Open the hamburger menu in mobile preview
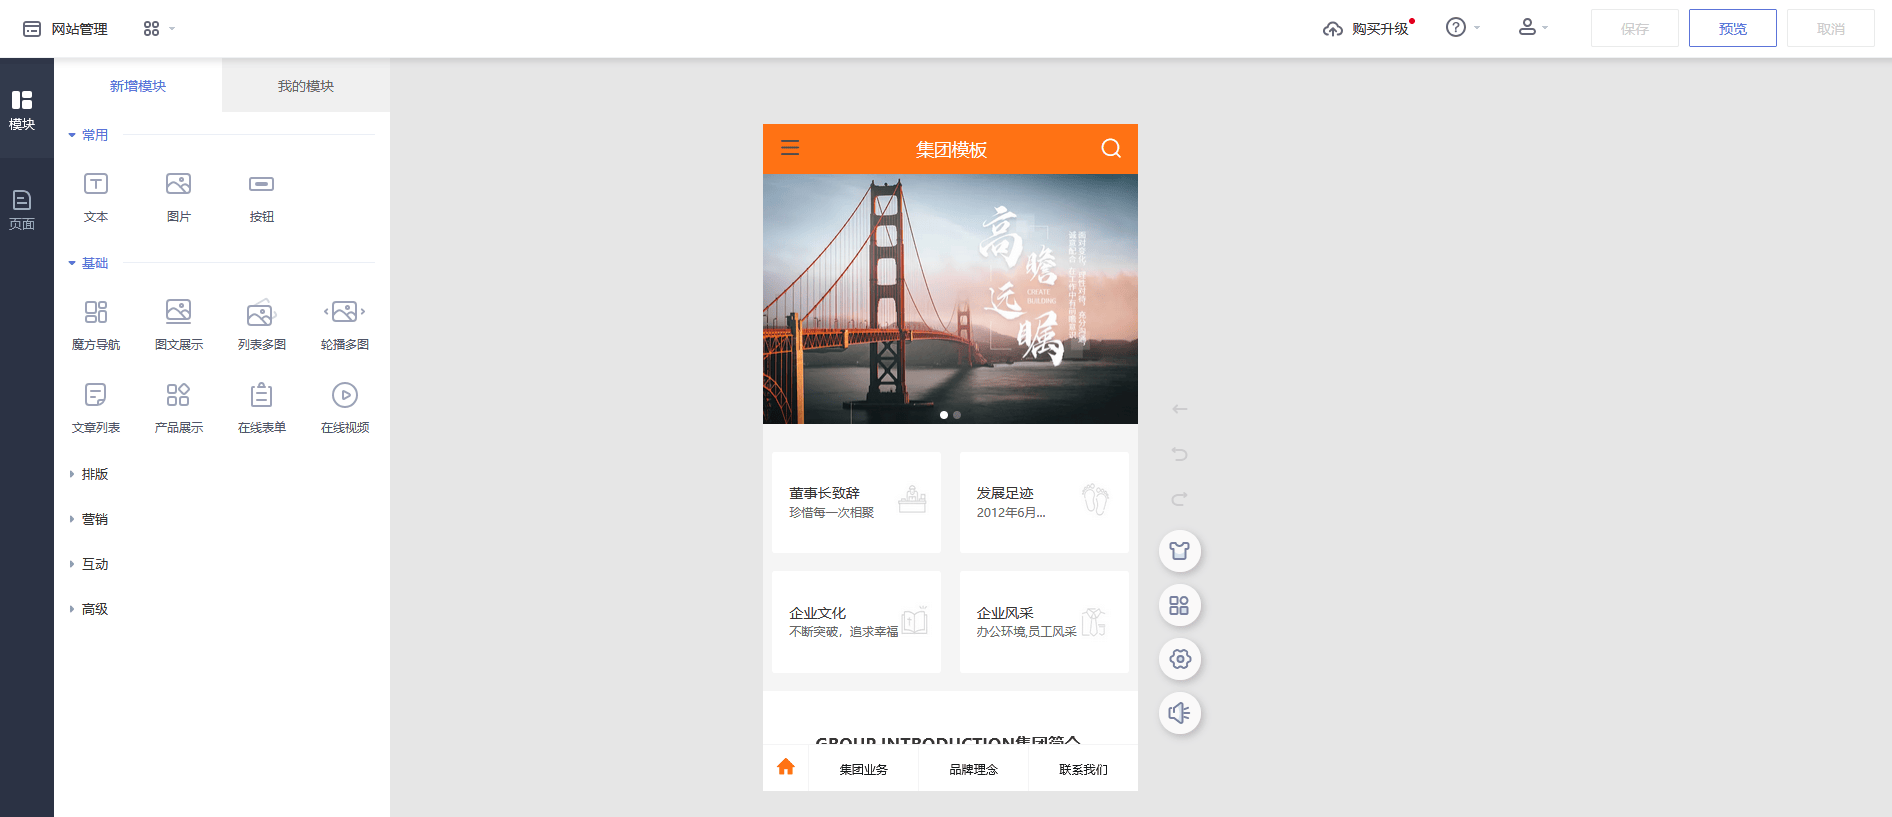The image size is (1892, 817). pyautogui.click(x=790, y=148)
